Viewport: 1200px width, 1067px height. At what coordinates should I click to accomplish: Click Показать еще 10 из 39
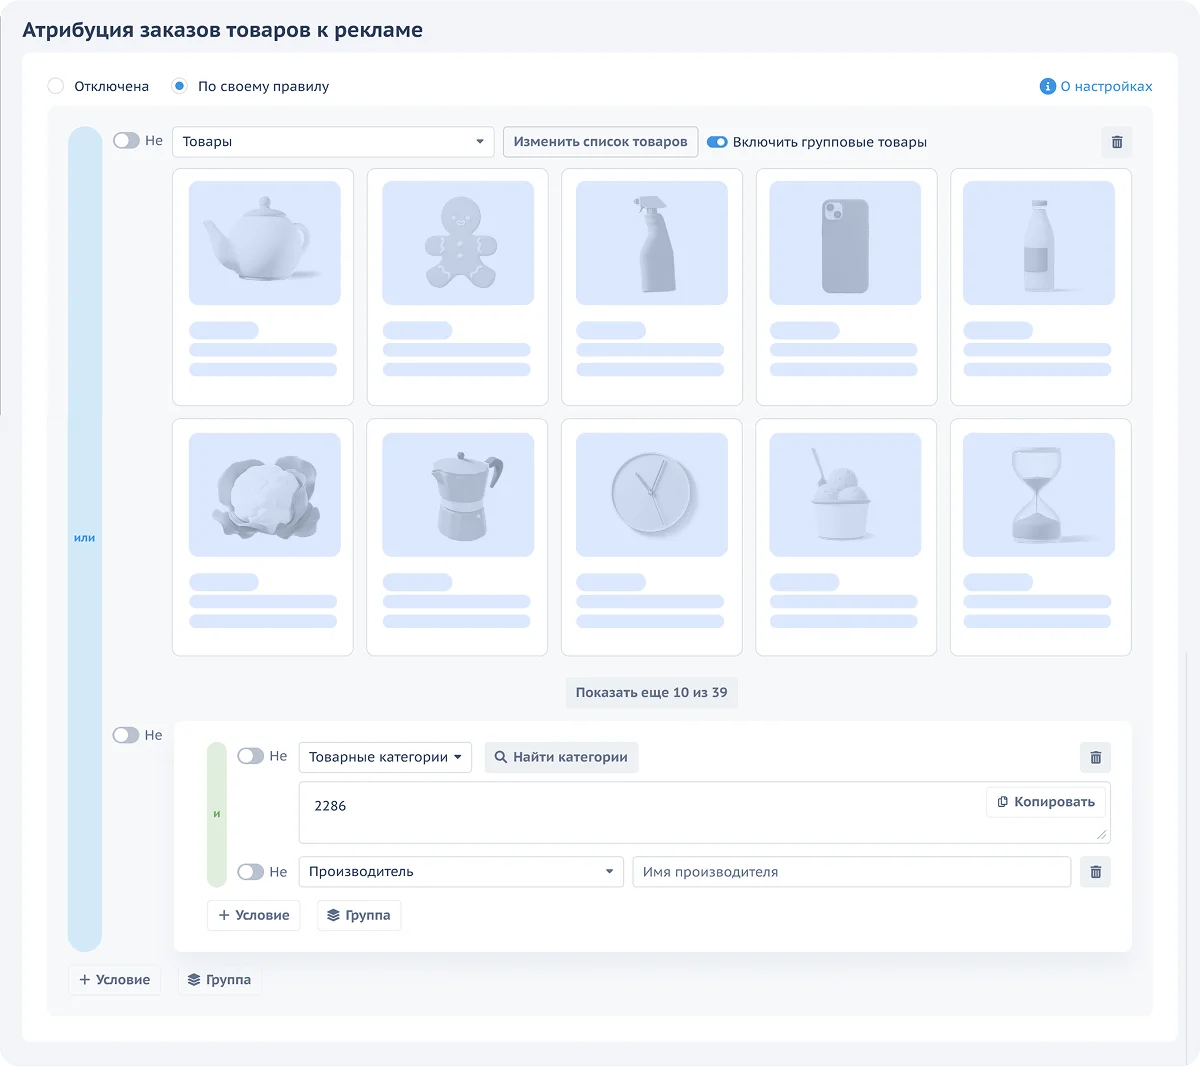pyautogui.click(x=651, y=692)
